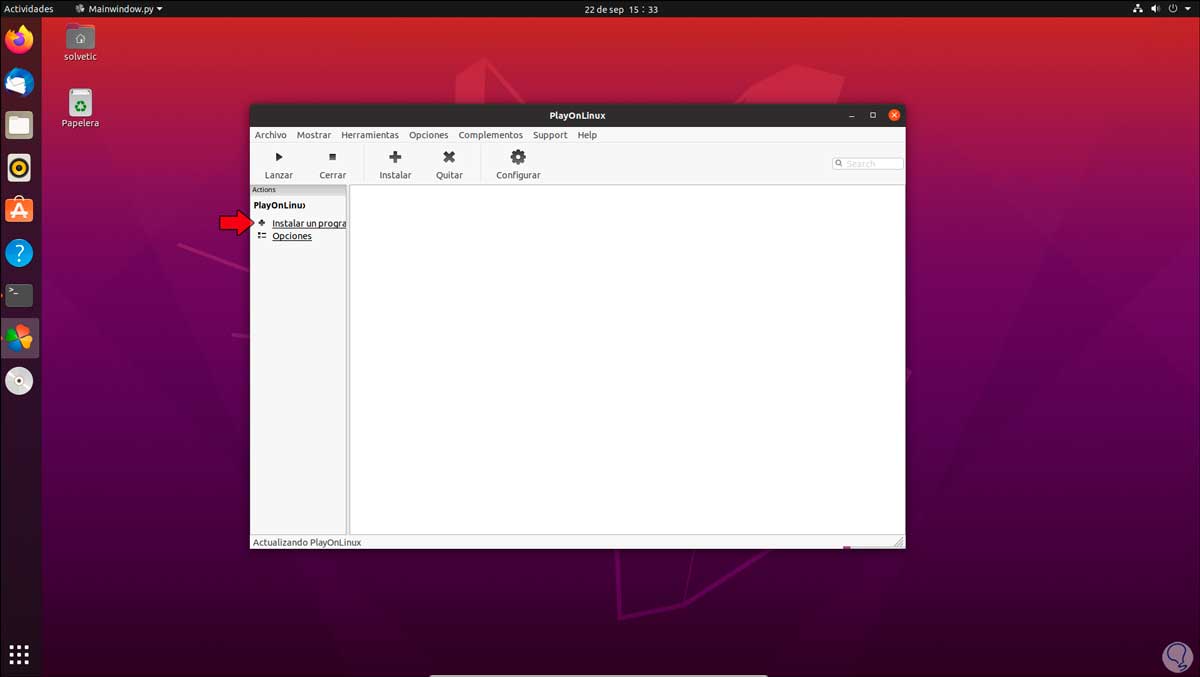The height and width of the screenshot is (677, 1200).
Task: Open the solvetic home folder on desktop
Action: 80,42
